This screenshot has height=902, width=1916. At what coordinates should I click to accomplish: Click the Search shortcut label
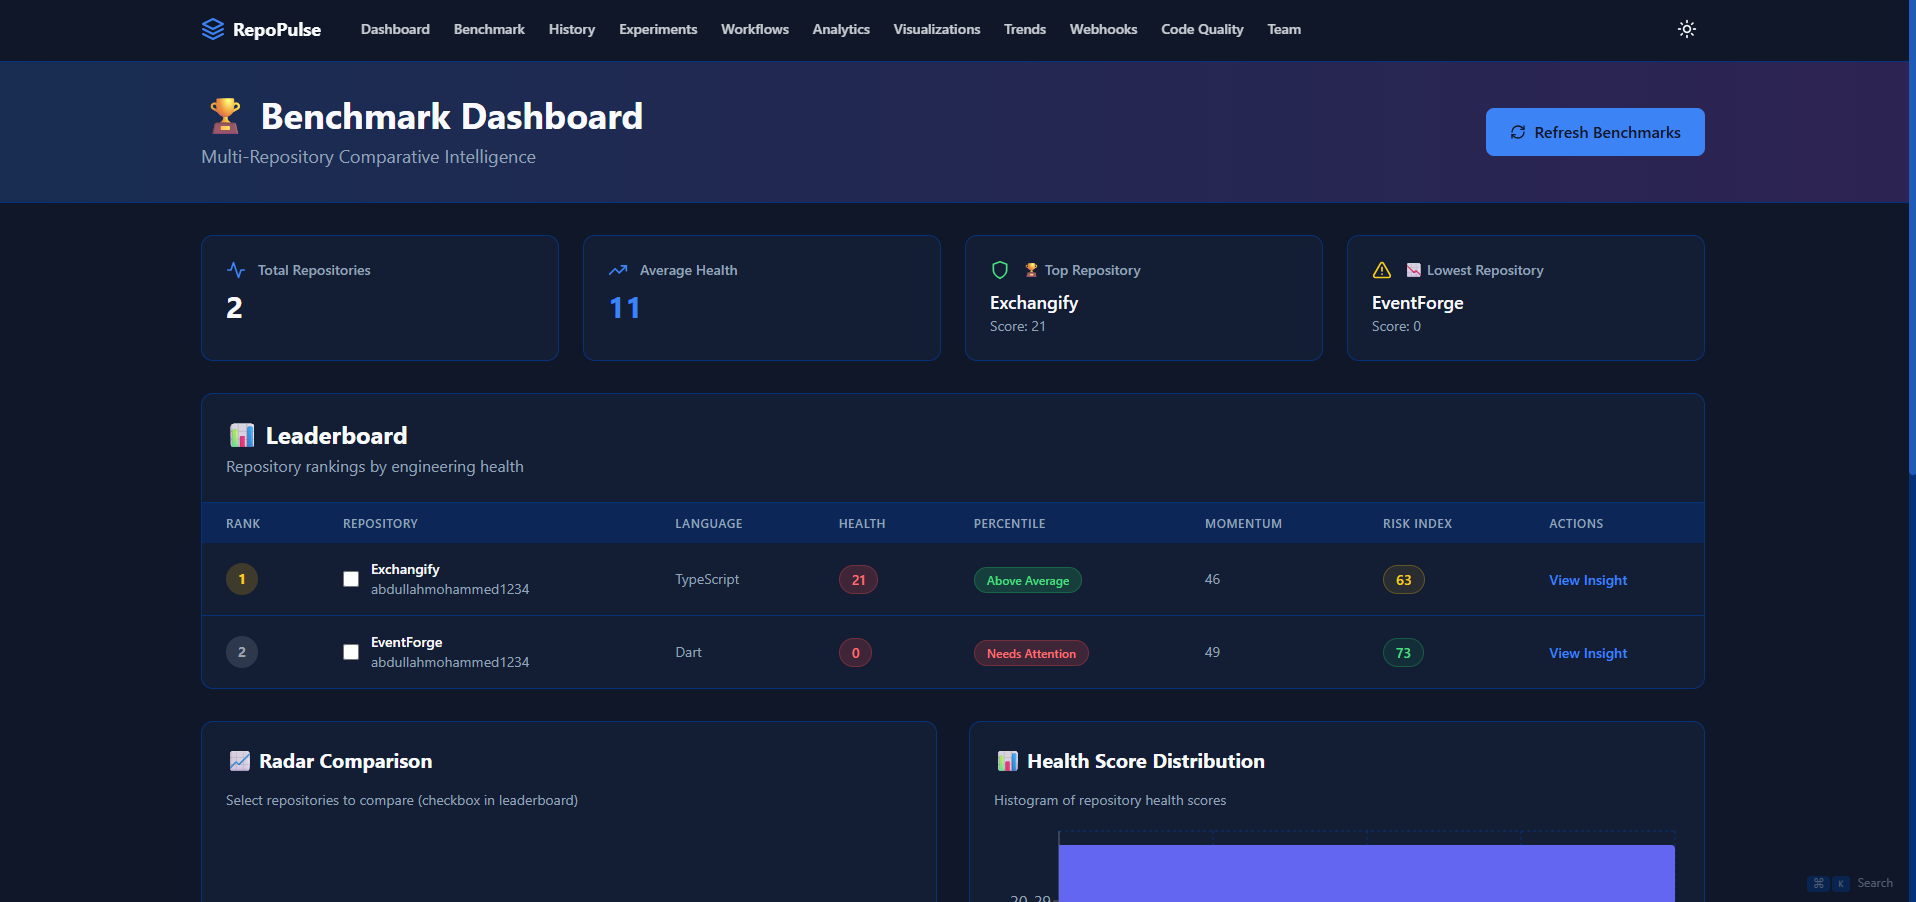(1875, 883)
